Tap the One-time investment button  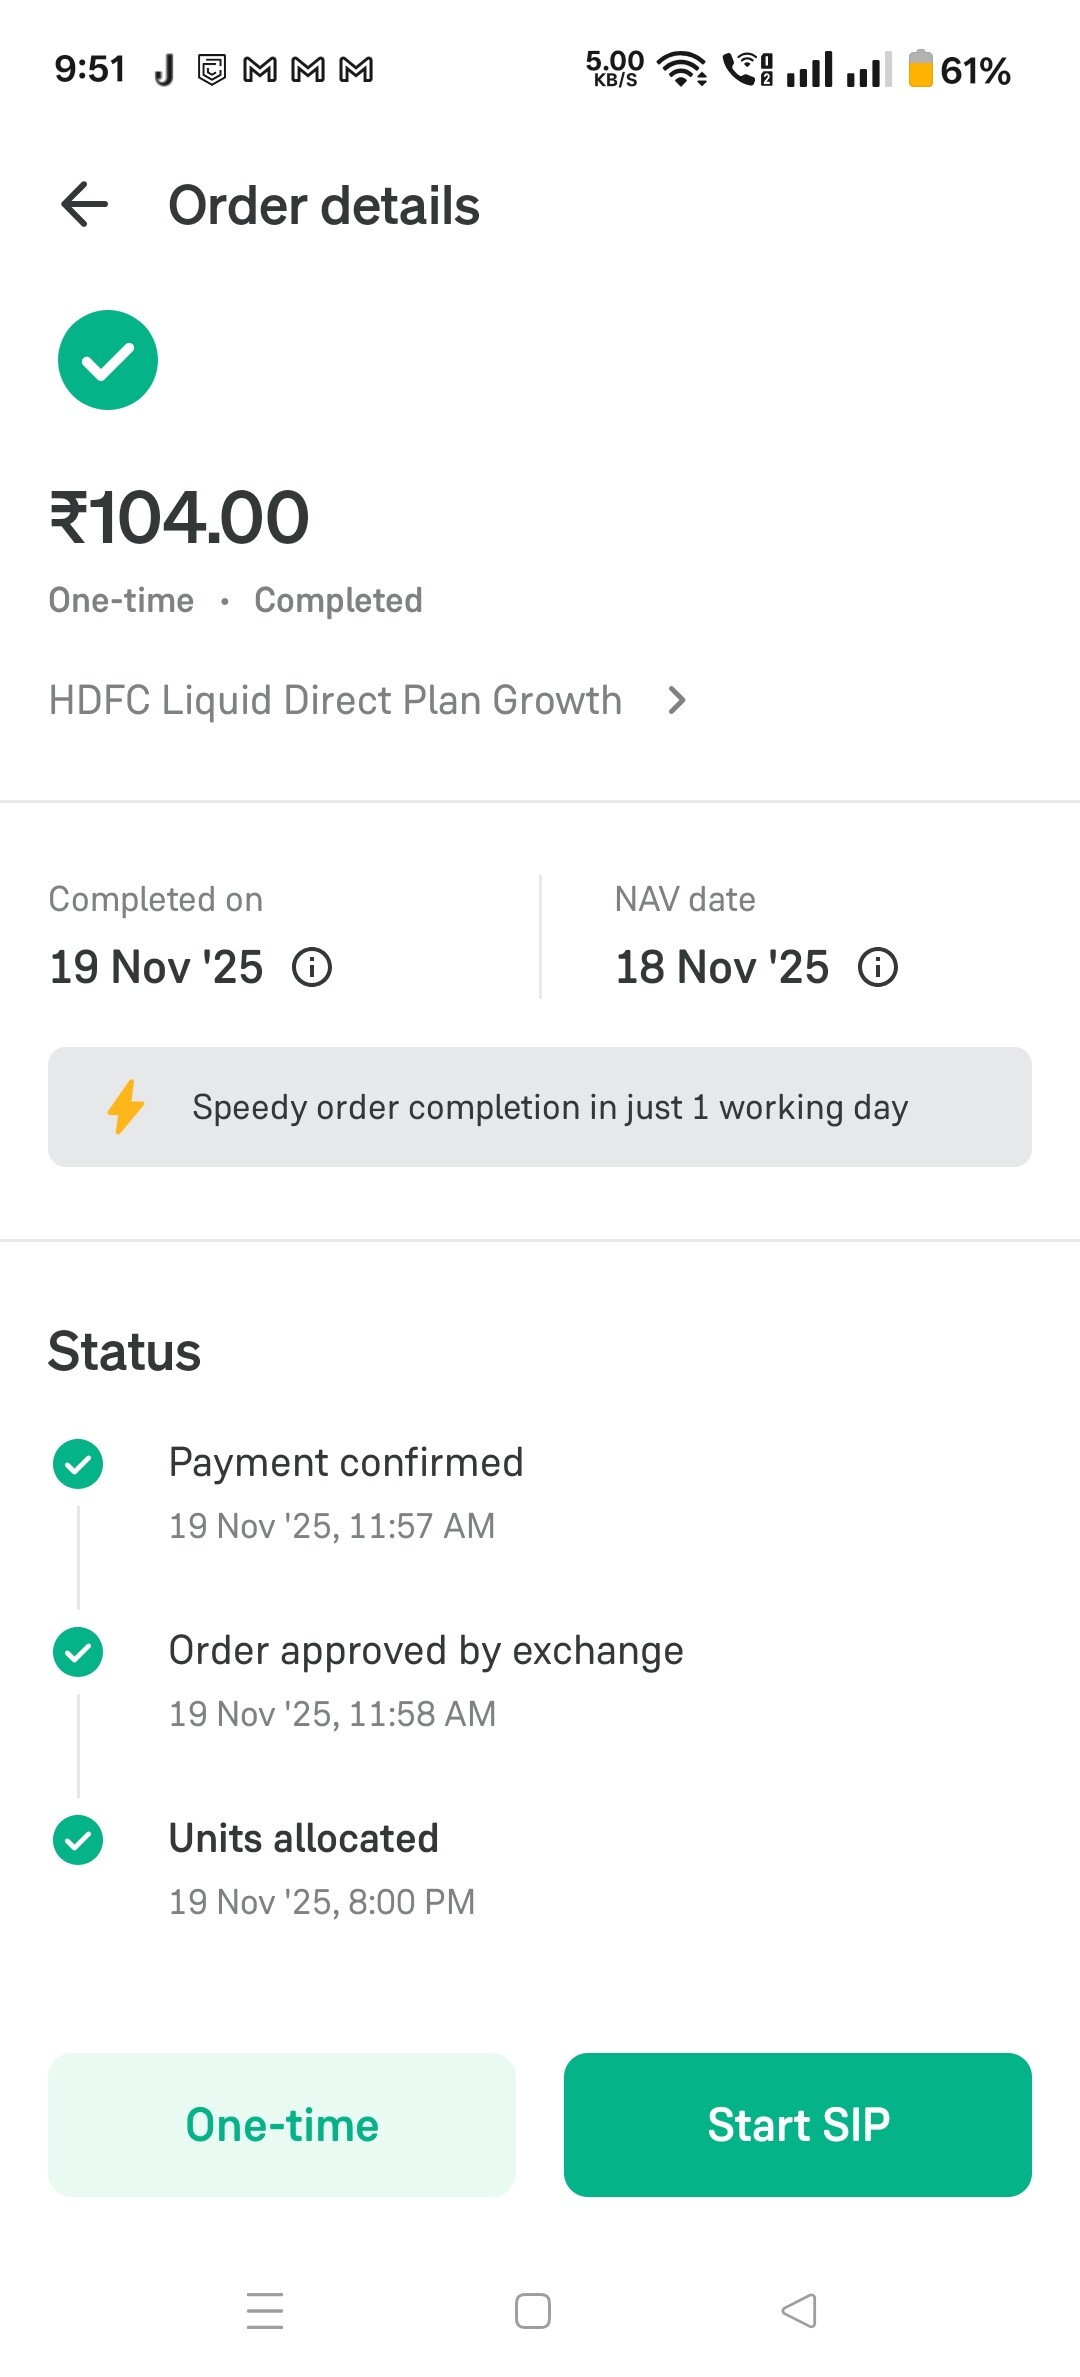[x=282, y=2125]
